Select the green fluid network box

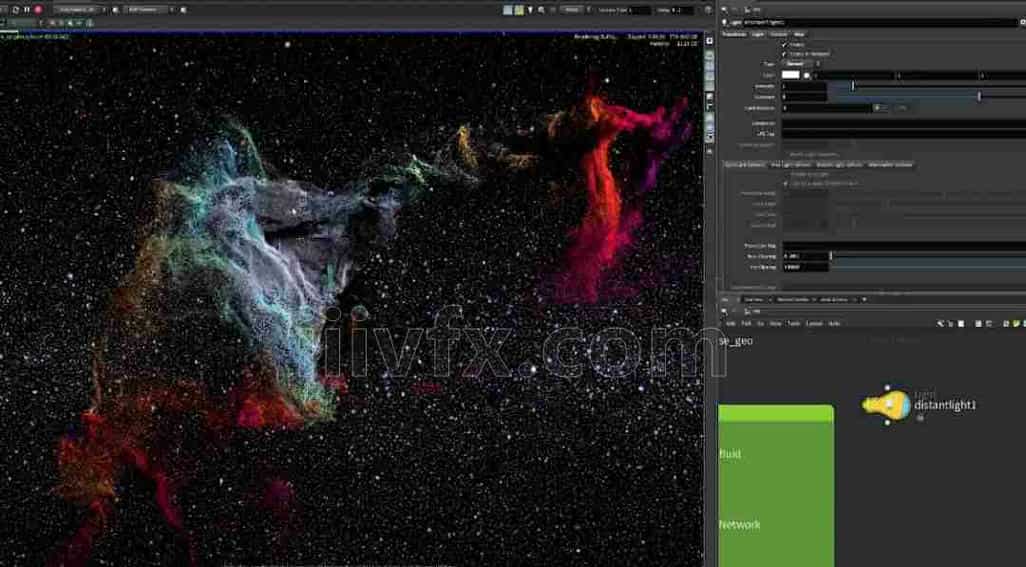(x=776, y=485)
